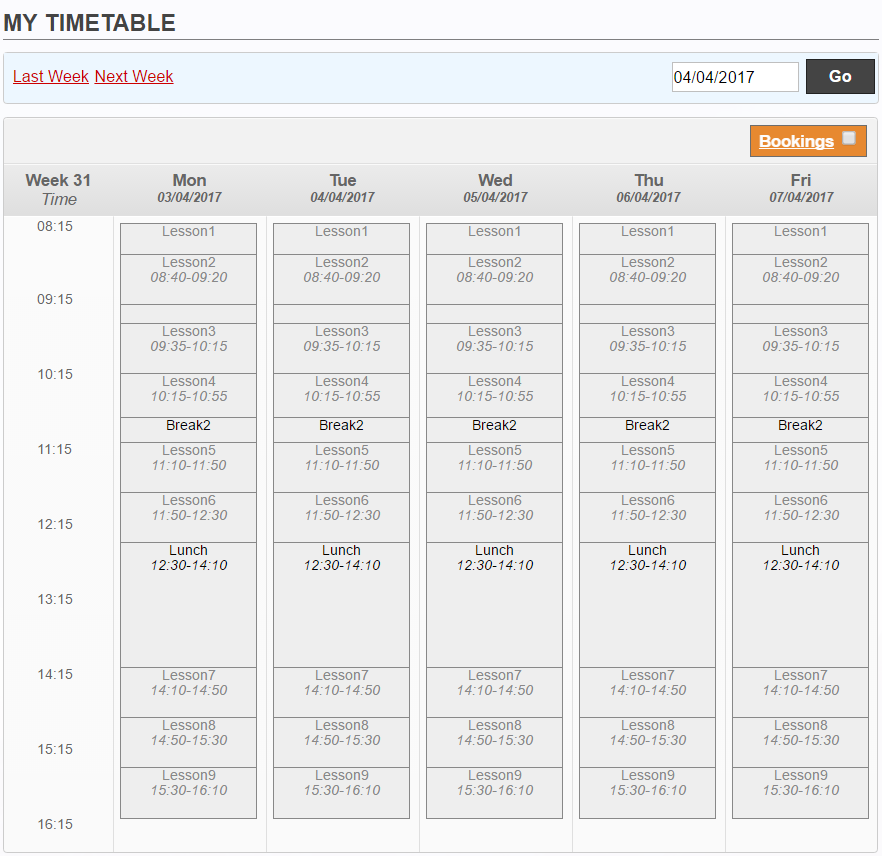This screenshot has width=882, height=856.
Task: Select Wednesday Lesson3 09:35-10:15 slot
Action: 494,348
